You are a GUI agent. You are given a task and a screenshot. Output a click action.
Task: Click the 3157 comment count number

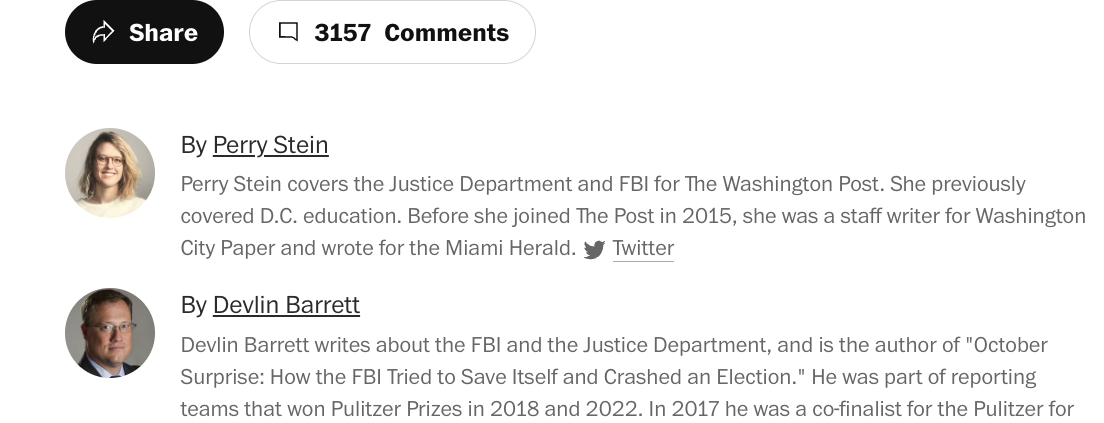click(342, 32)
